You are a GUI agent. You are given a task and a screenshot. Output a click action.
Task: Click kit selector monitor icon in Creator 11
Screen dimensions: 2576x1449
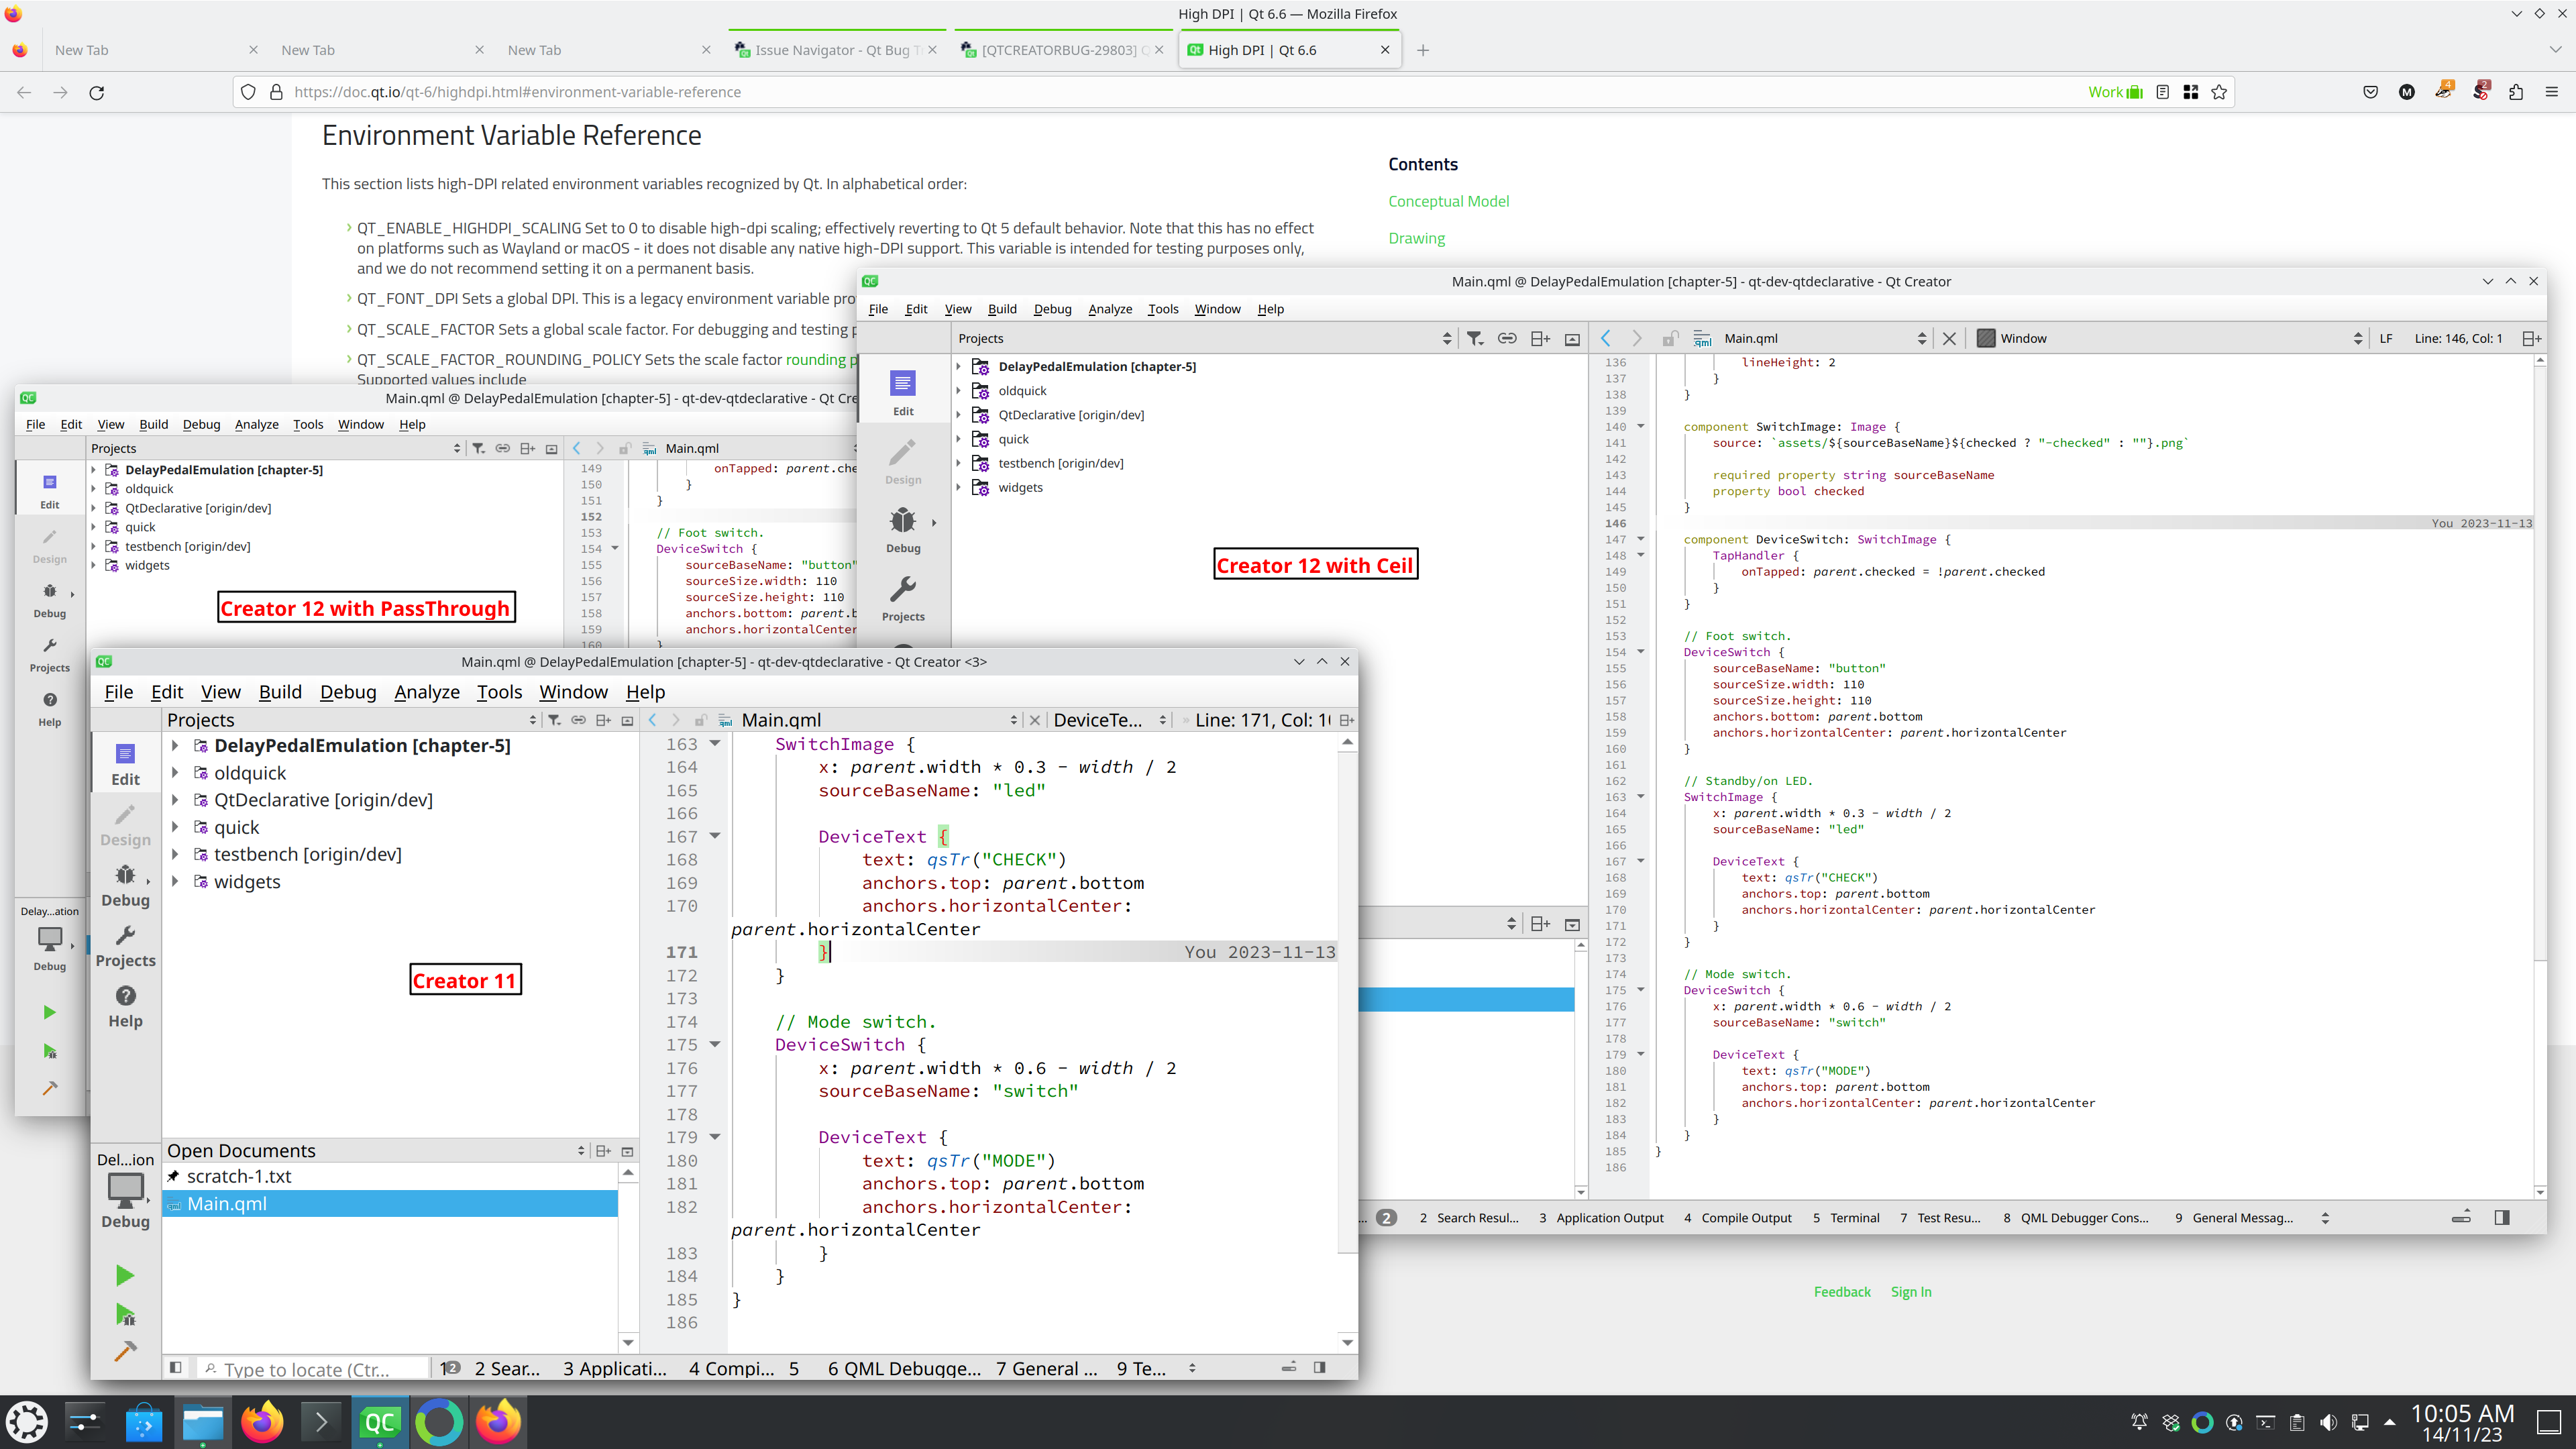125,1190
